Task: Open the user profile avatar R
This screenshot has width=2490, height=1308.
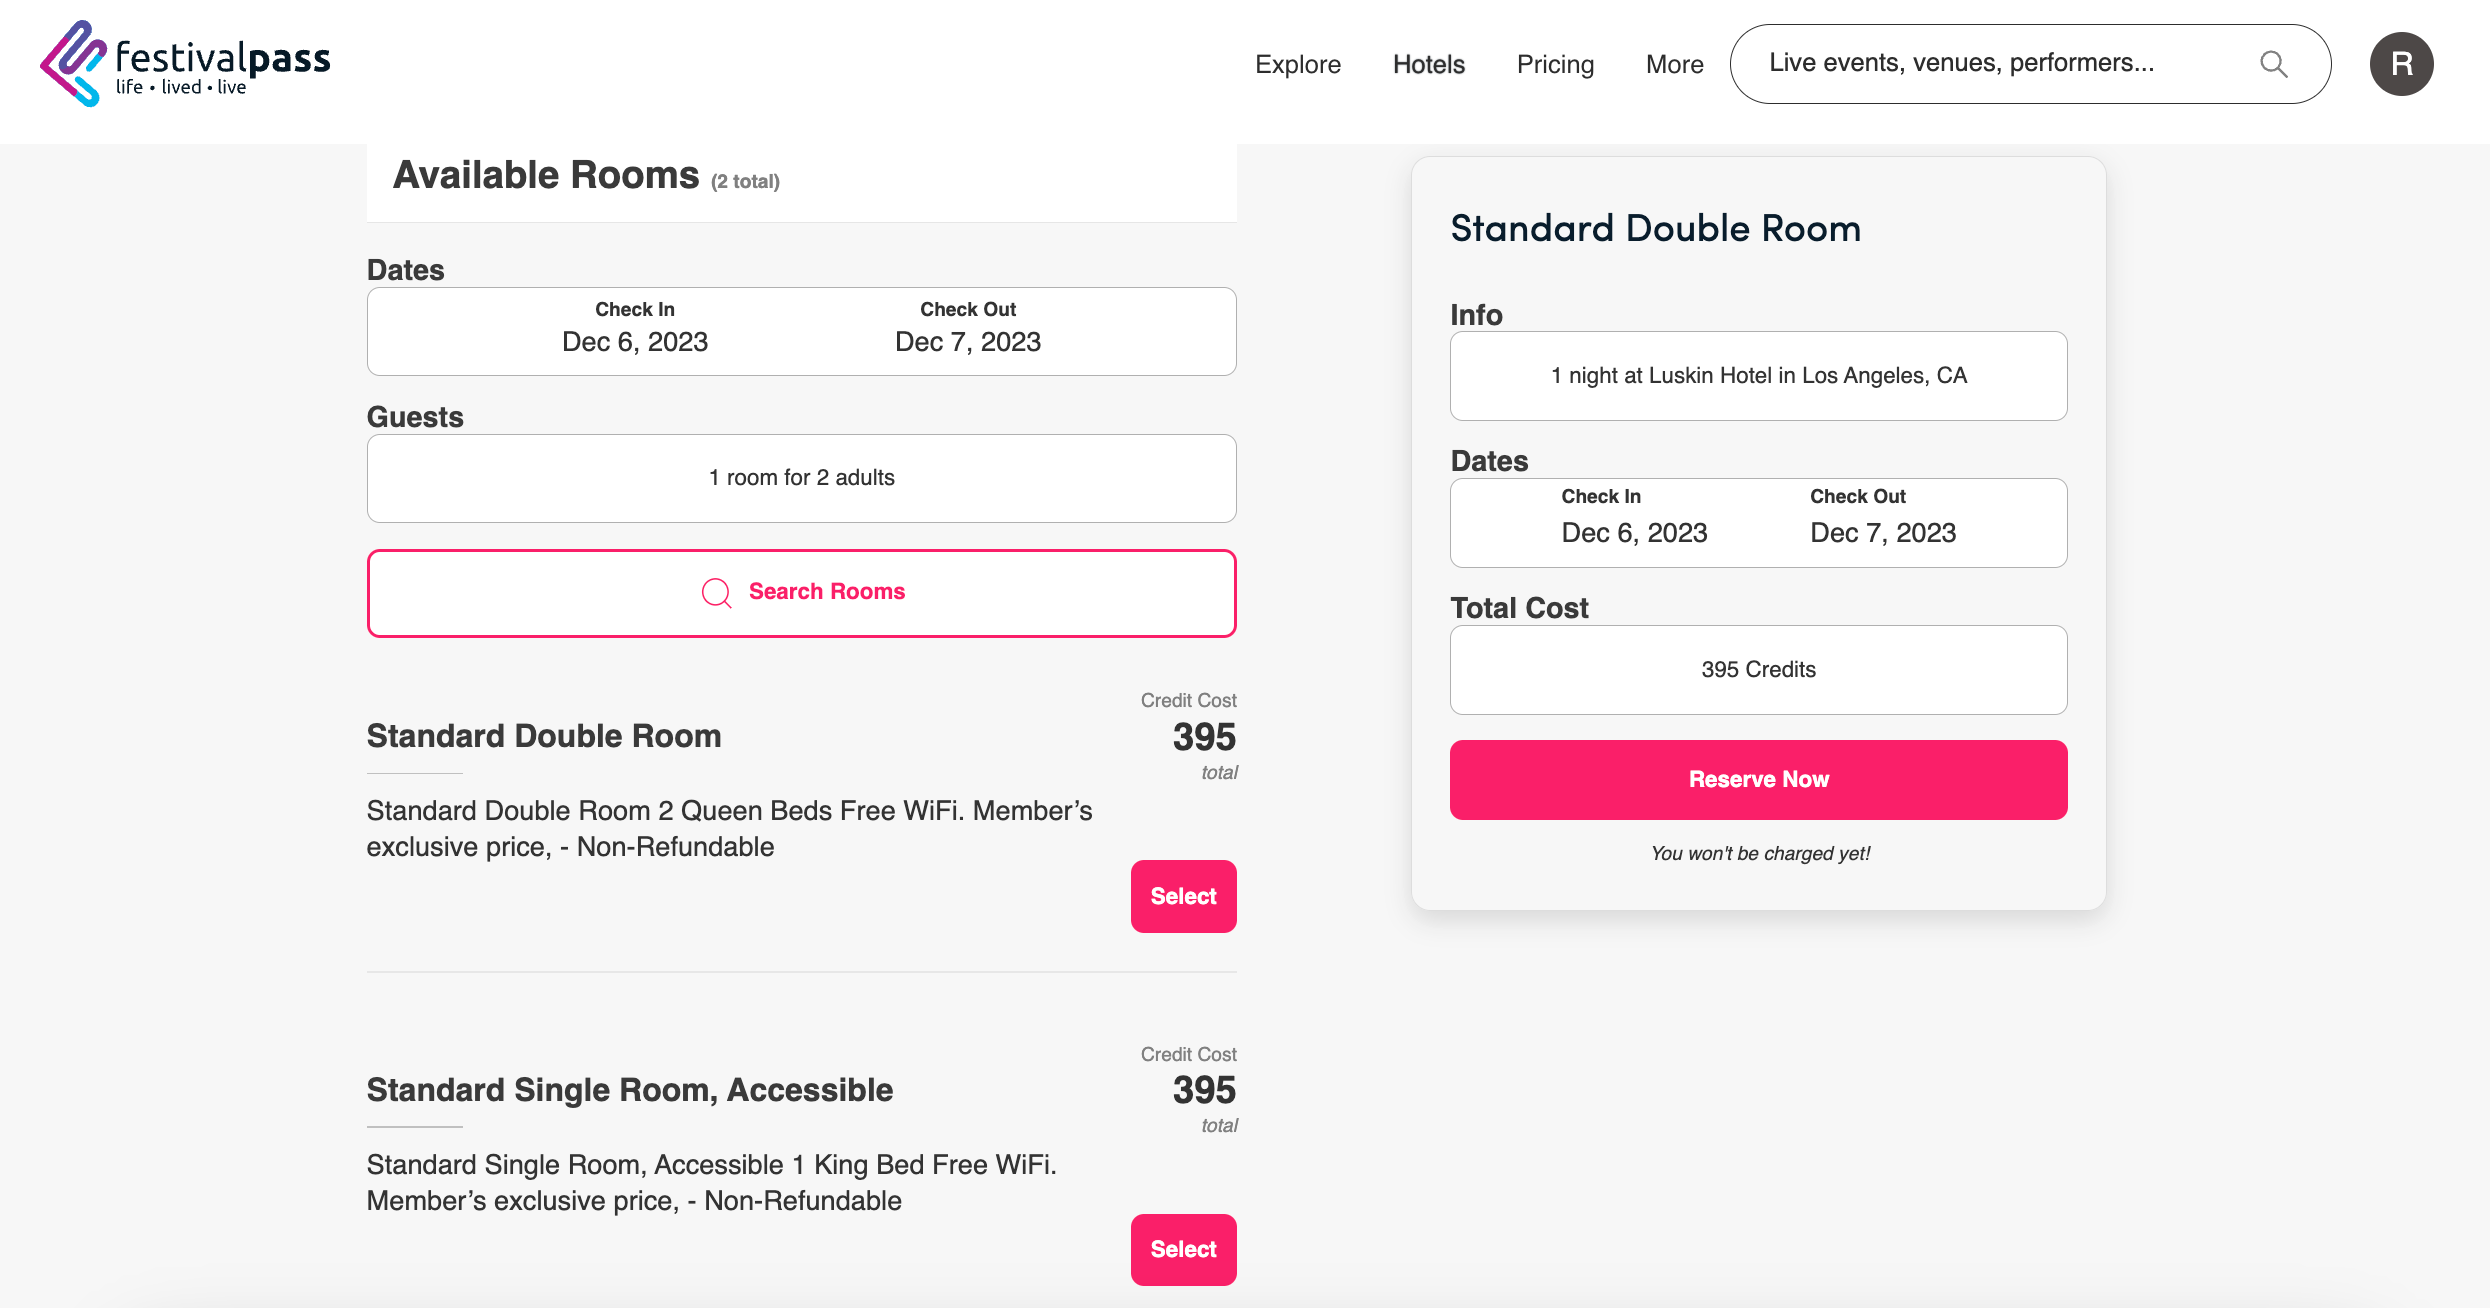Action: [x=2401, y=64]
